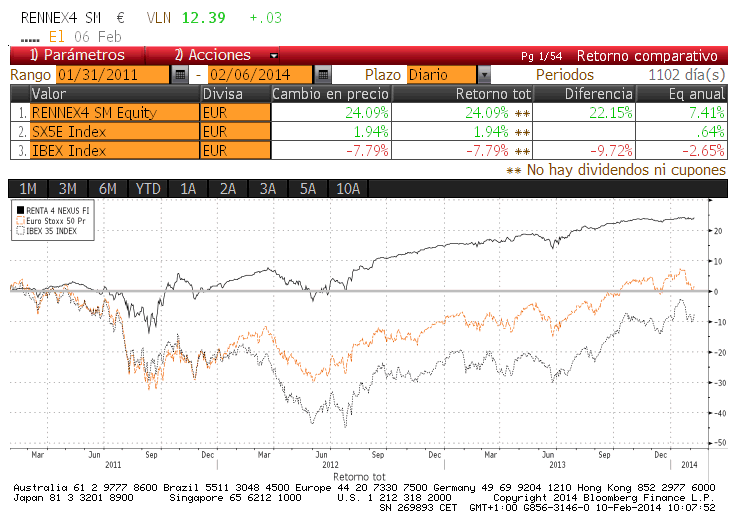This screenshot has width=736, height=527.
Task: Click the RENTA 4 NEXUS FI legend label
Action: tap(57, 211)
